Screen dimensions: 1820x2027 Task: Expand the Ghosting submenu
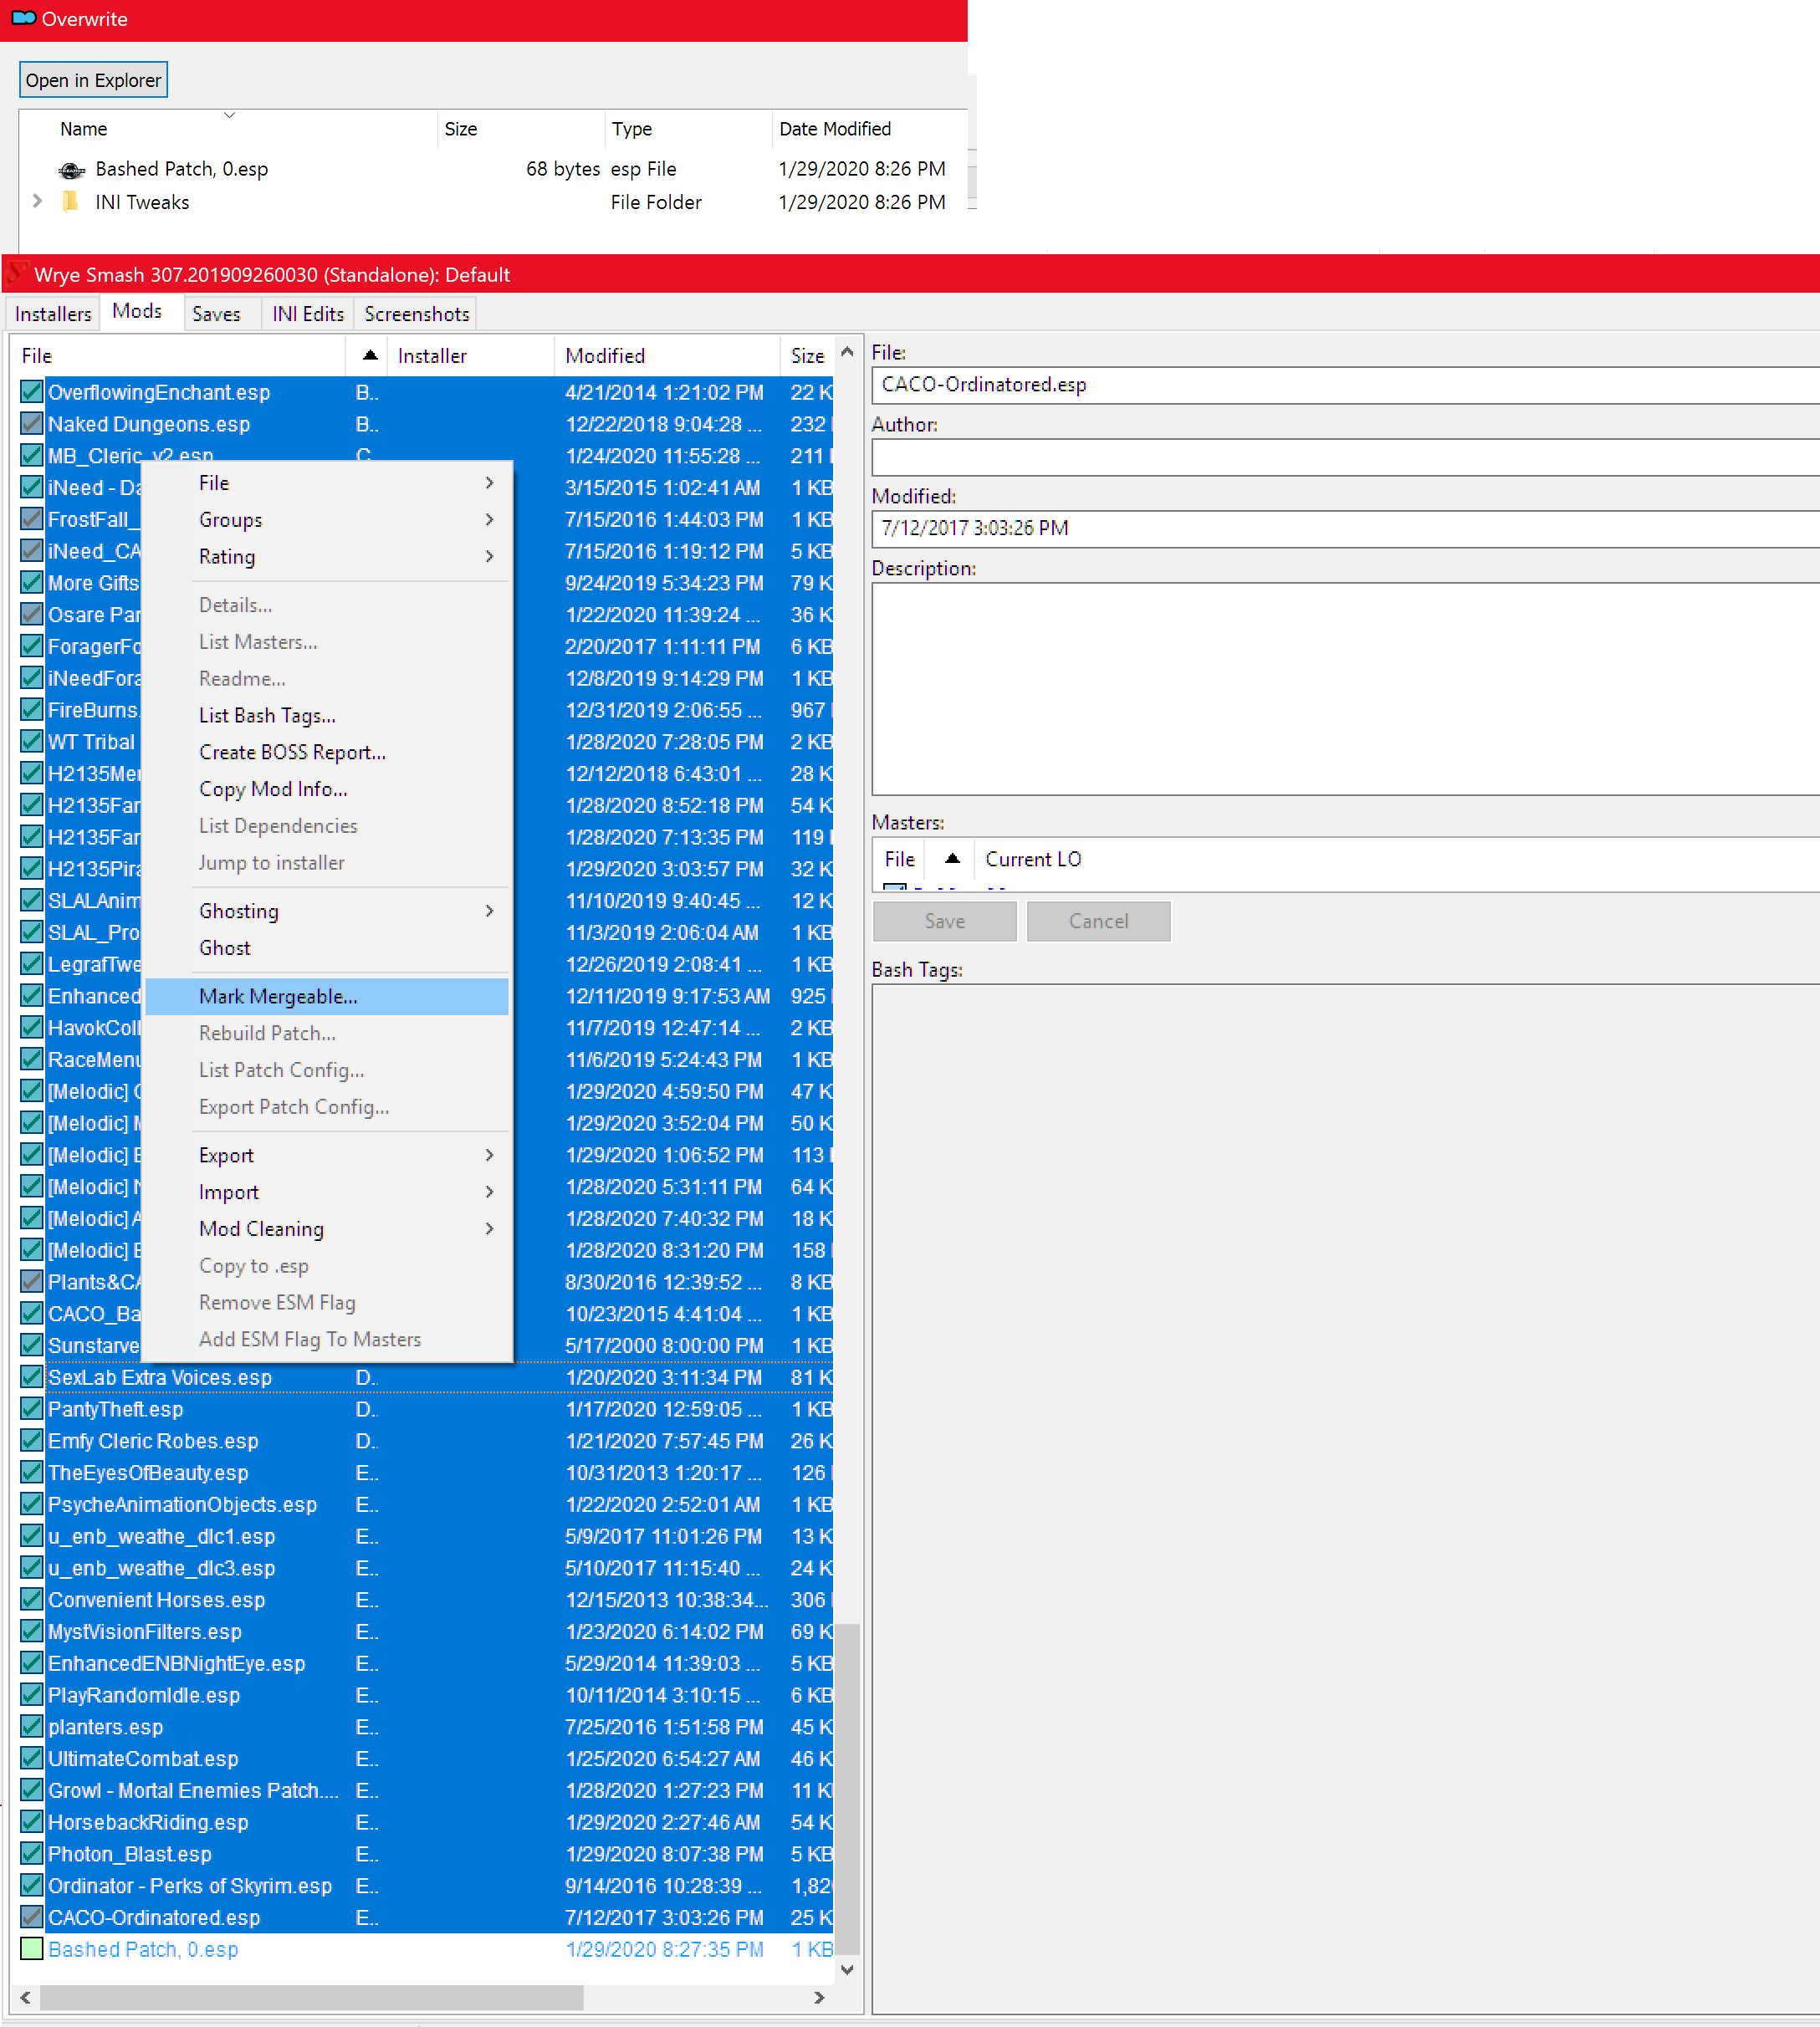click(327, 911)
